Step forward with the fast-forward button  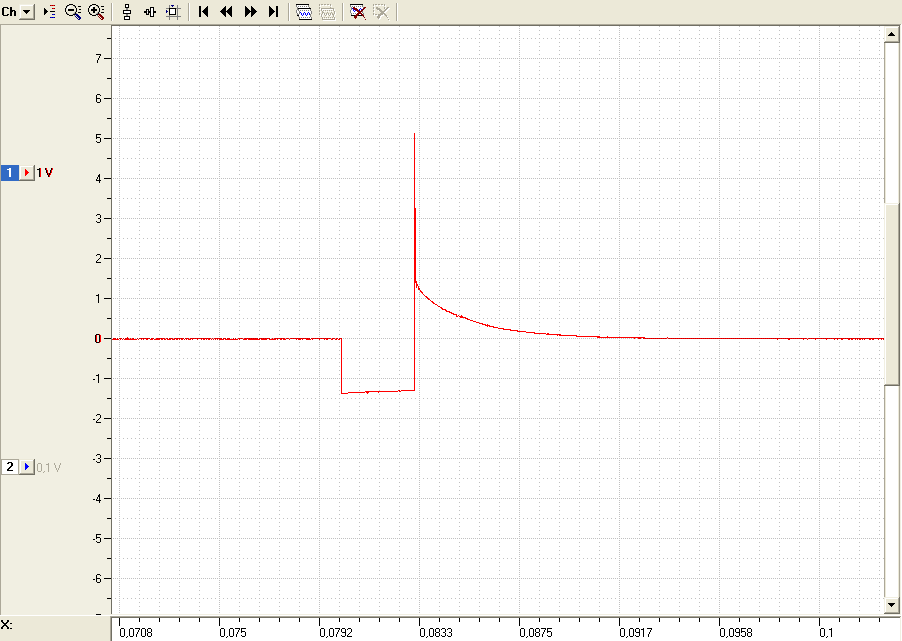click(250, 12)
